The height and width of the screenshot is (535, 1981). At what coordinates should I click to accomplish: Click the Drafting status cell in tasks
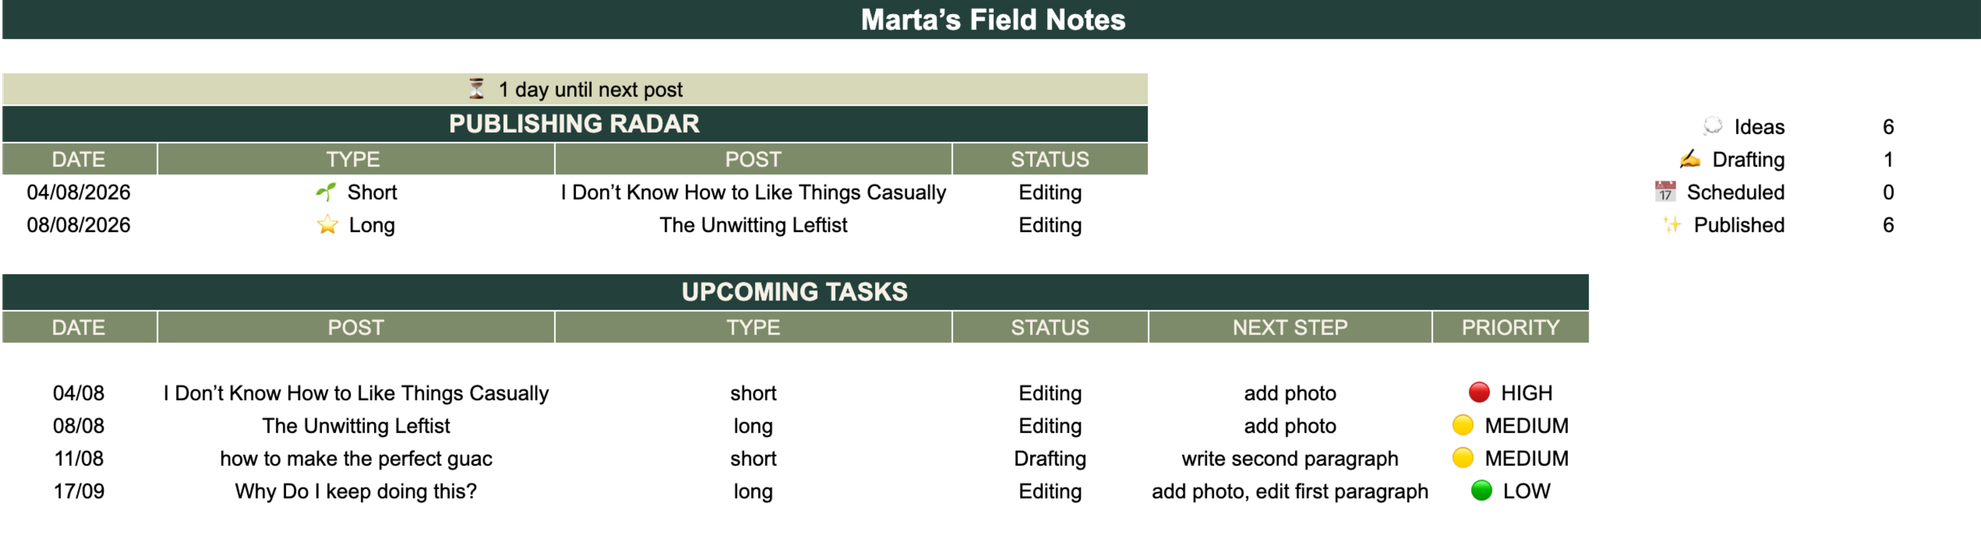pyautogui.click(x=1050, y=458)
